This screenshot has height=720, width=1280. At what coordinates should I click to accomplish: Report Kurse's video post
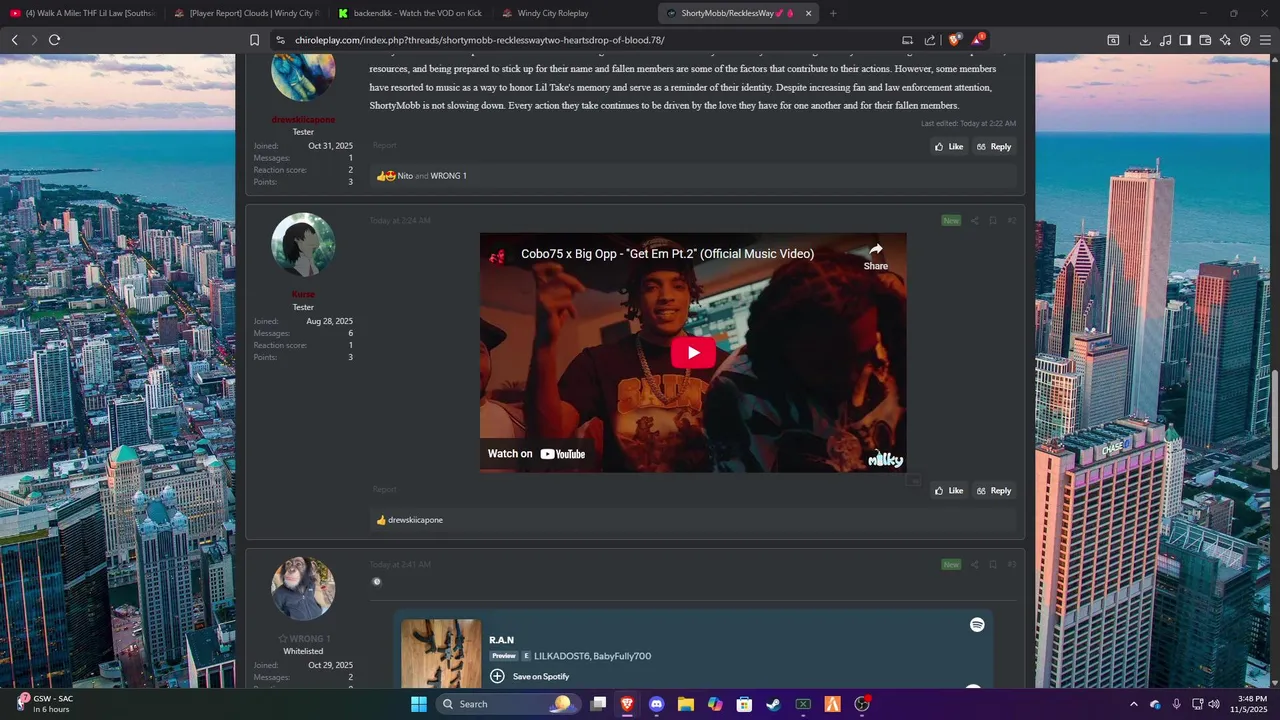(384, 490)
